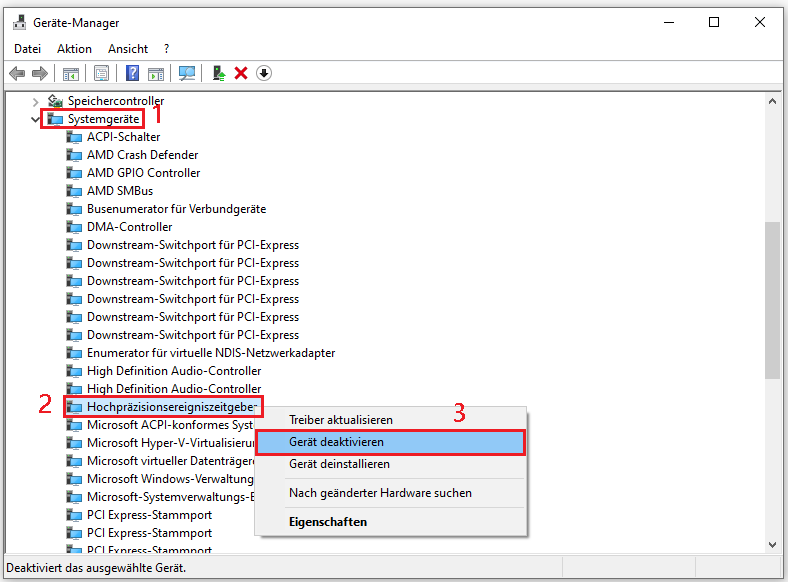The image size is (788, 582).
Task: Expand the Speichercontroller node
Action: click(x=35, y=102)
